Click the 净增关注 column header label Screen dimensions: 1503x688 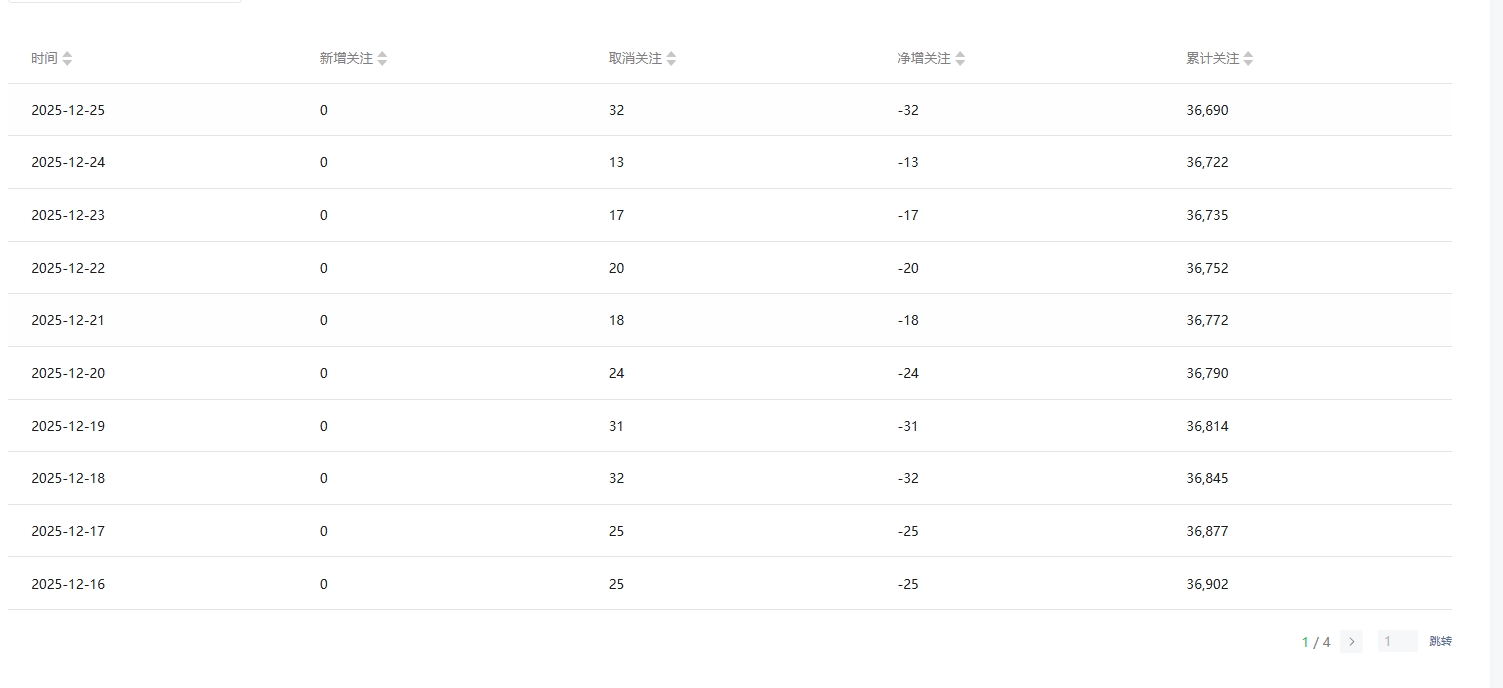click(x=924, y=59)
